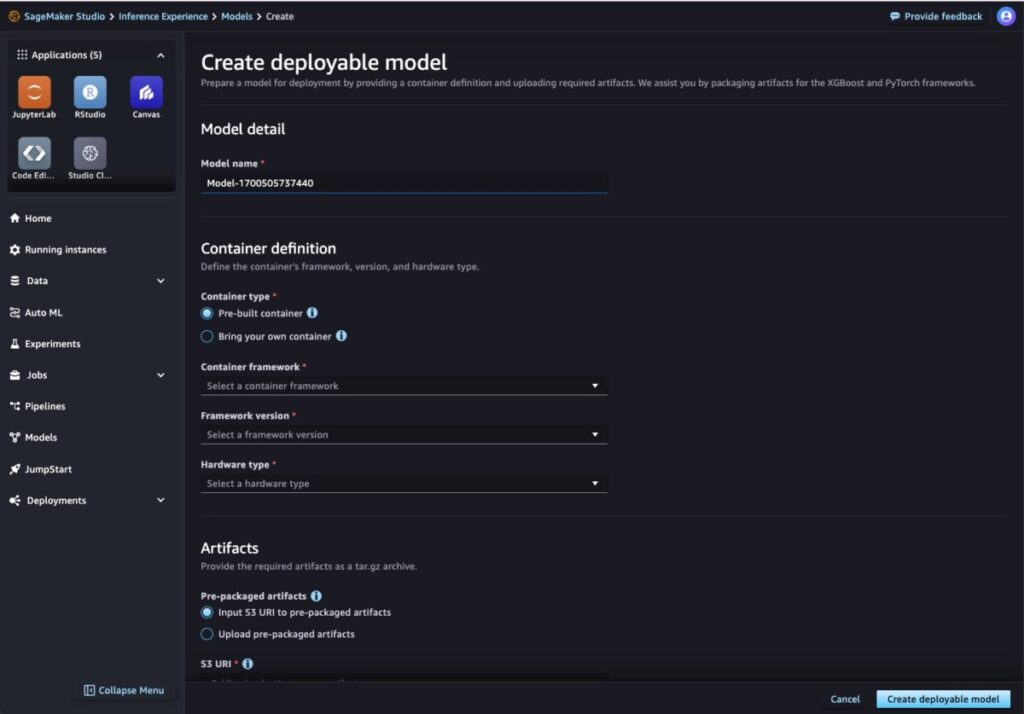This screenshot has width=1024, height=714.
Task: Open Running instances in the sidebar
Action: [x=65, y=250]
